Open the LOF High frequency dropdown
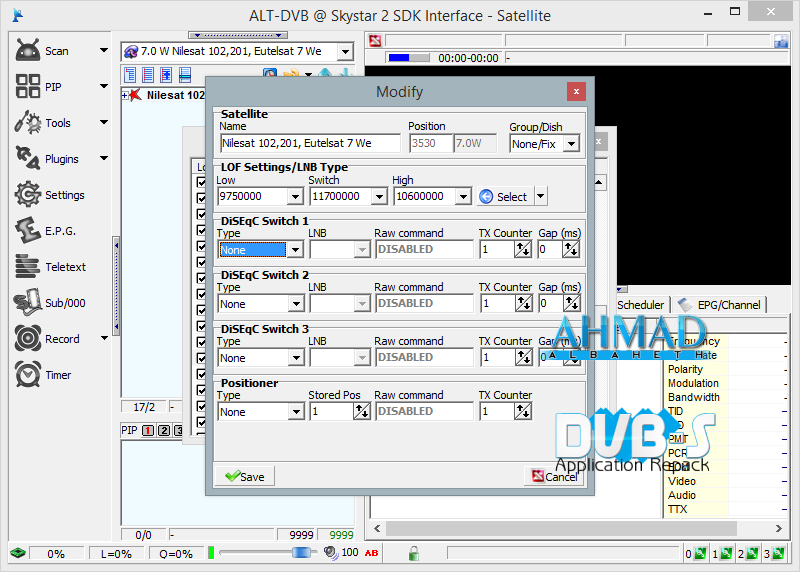The height and width of the screenshot is (572, 800). pos(463,196)
